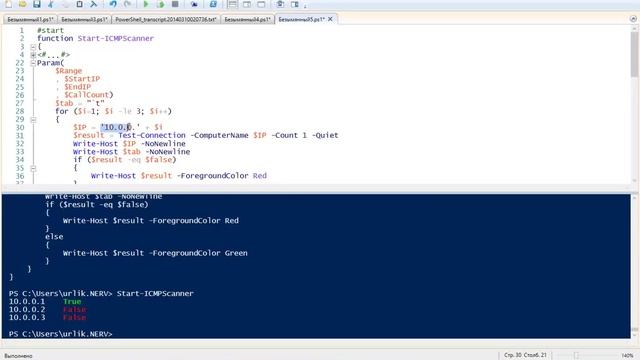Maximize the script pane
This screenshot has height=360, width=640.
tap(261, 4)
